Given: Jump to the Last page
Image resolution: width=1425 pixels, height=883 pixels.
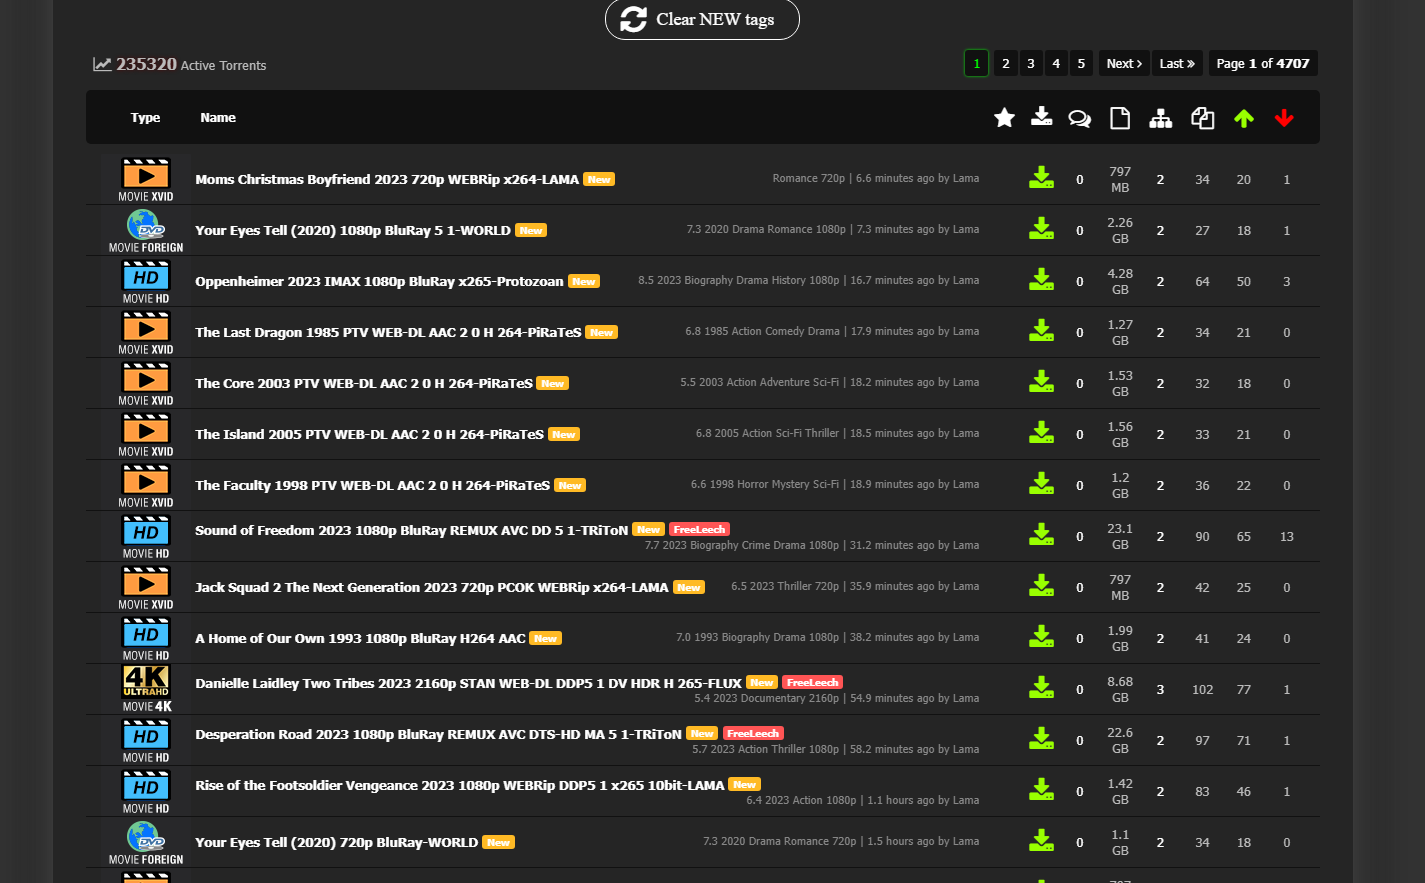Looking at the screenshot, I should pyautogui.click(x=1177, y=63).
